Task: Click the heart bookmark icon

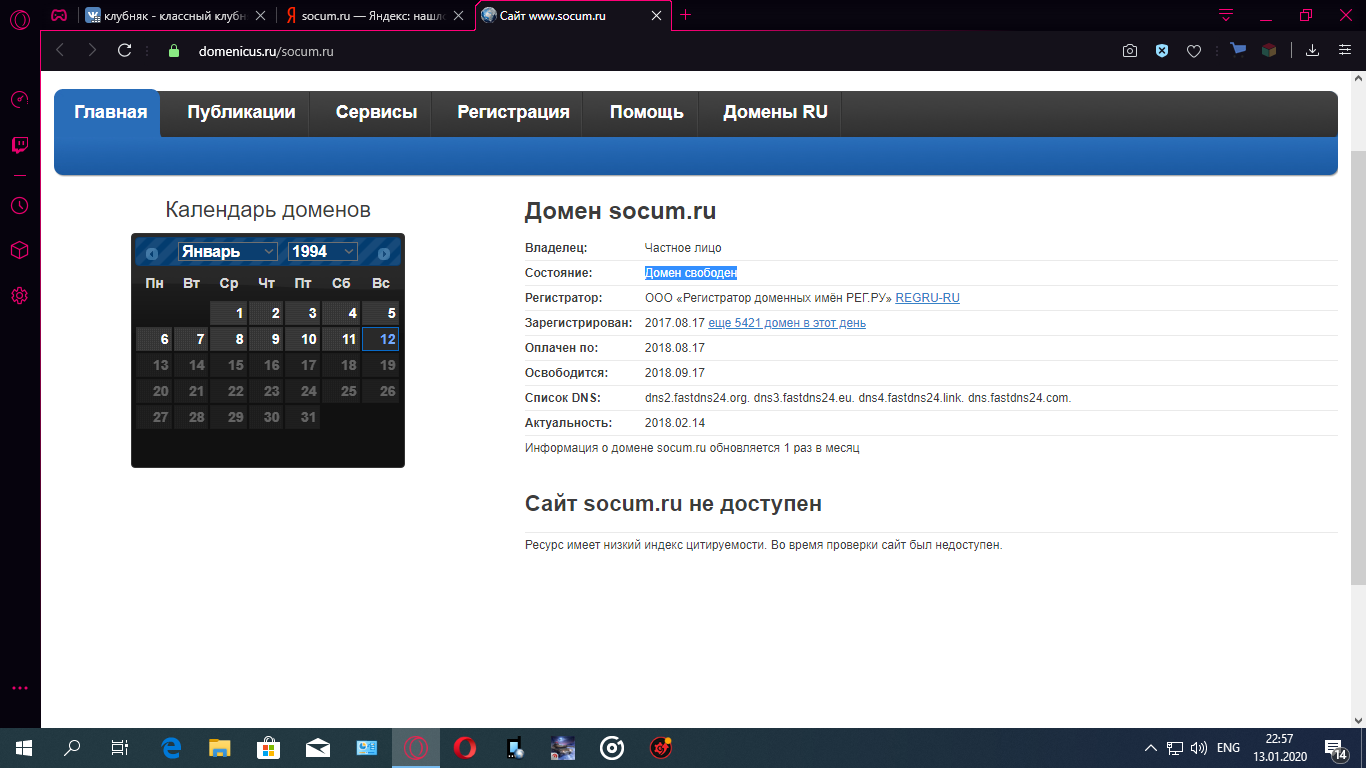Action: [1193, 51]
